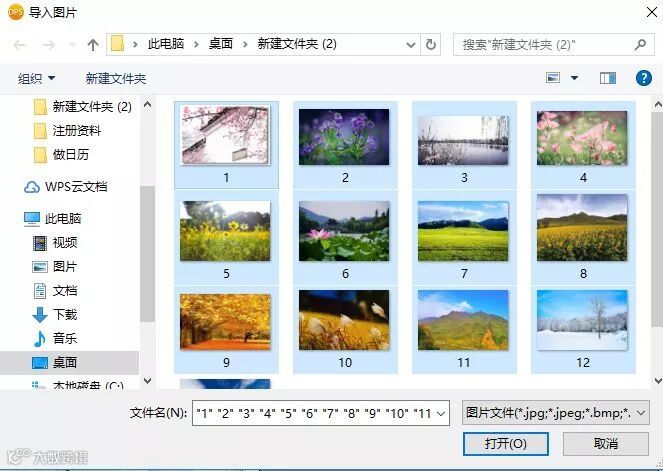This screenshot has height=471, width=663.
Task: Click the 打开(O) button
Action: tap(506, 444)
